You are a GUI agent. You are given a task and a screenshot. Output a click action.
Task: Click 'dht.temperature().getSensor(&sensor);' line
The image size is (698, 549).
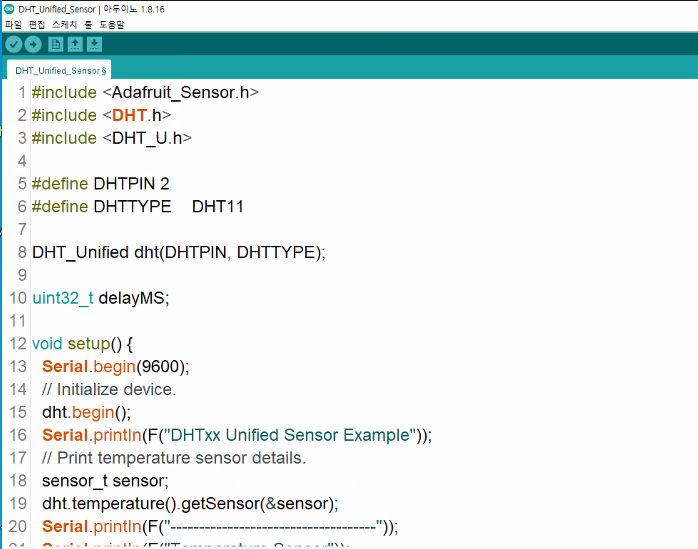pyautogui.click(x=191, y=504)
